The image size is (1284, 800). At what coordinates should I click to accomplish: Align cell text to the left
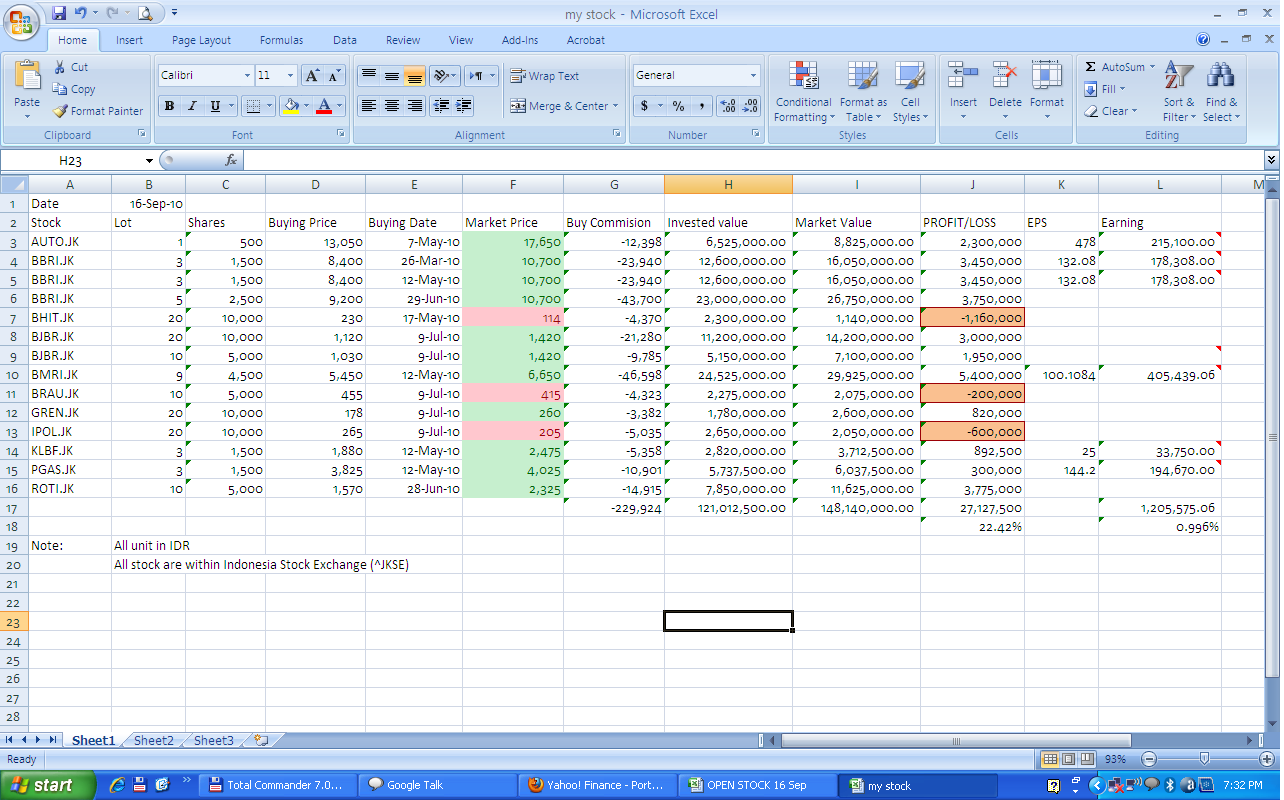pos(368,106)
